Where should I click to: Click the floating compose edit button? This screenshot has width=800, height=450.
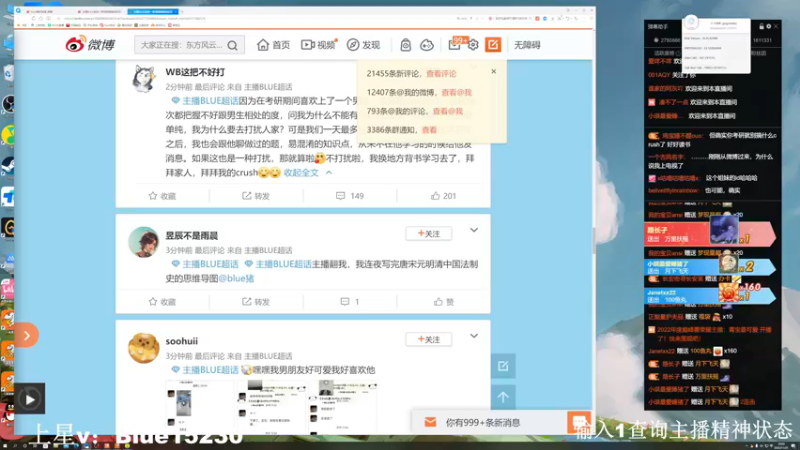pos(503,366)
